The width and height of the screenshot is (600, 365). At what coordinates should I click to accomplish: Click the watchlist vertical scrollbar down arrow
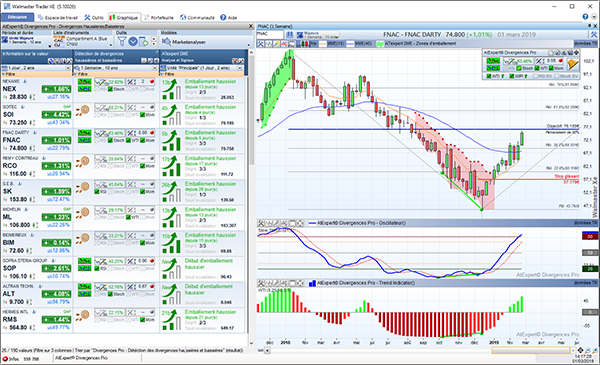point(251,343)
